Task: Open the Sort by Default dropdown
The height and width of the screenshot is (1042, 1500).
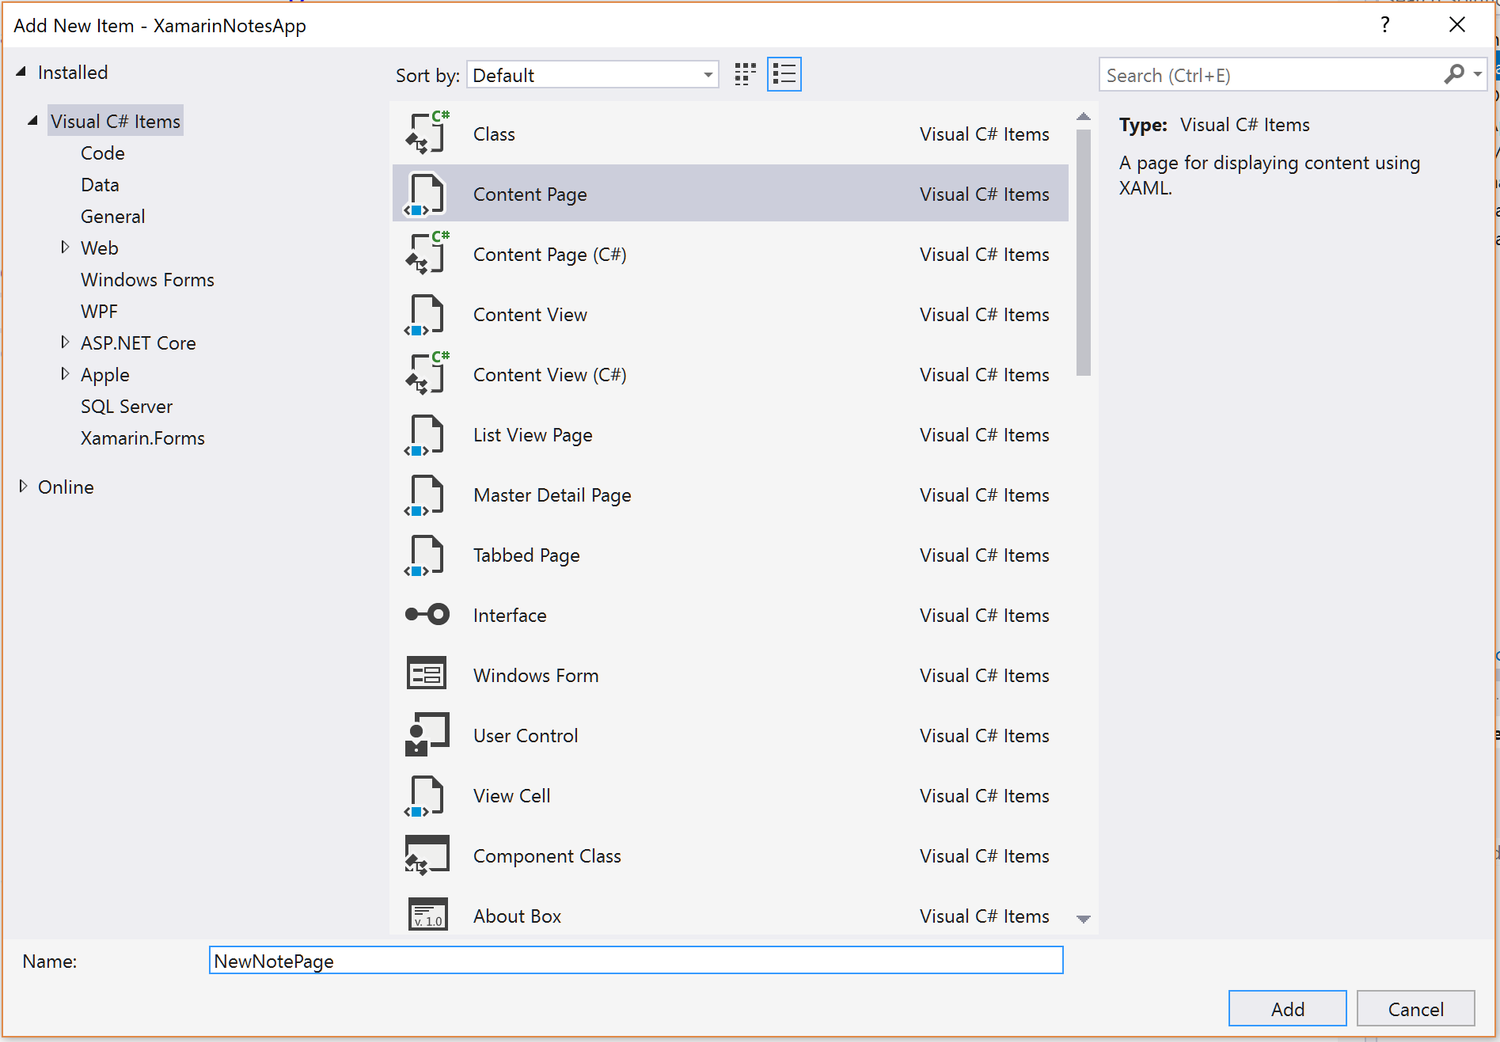Action: 592,73
